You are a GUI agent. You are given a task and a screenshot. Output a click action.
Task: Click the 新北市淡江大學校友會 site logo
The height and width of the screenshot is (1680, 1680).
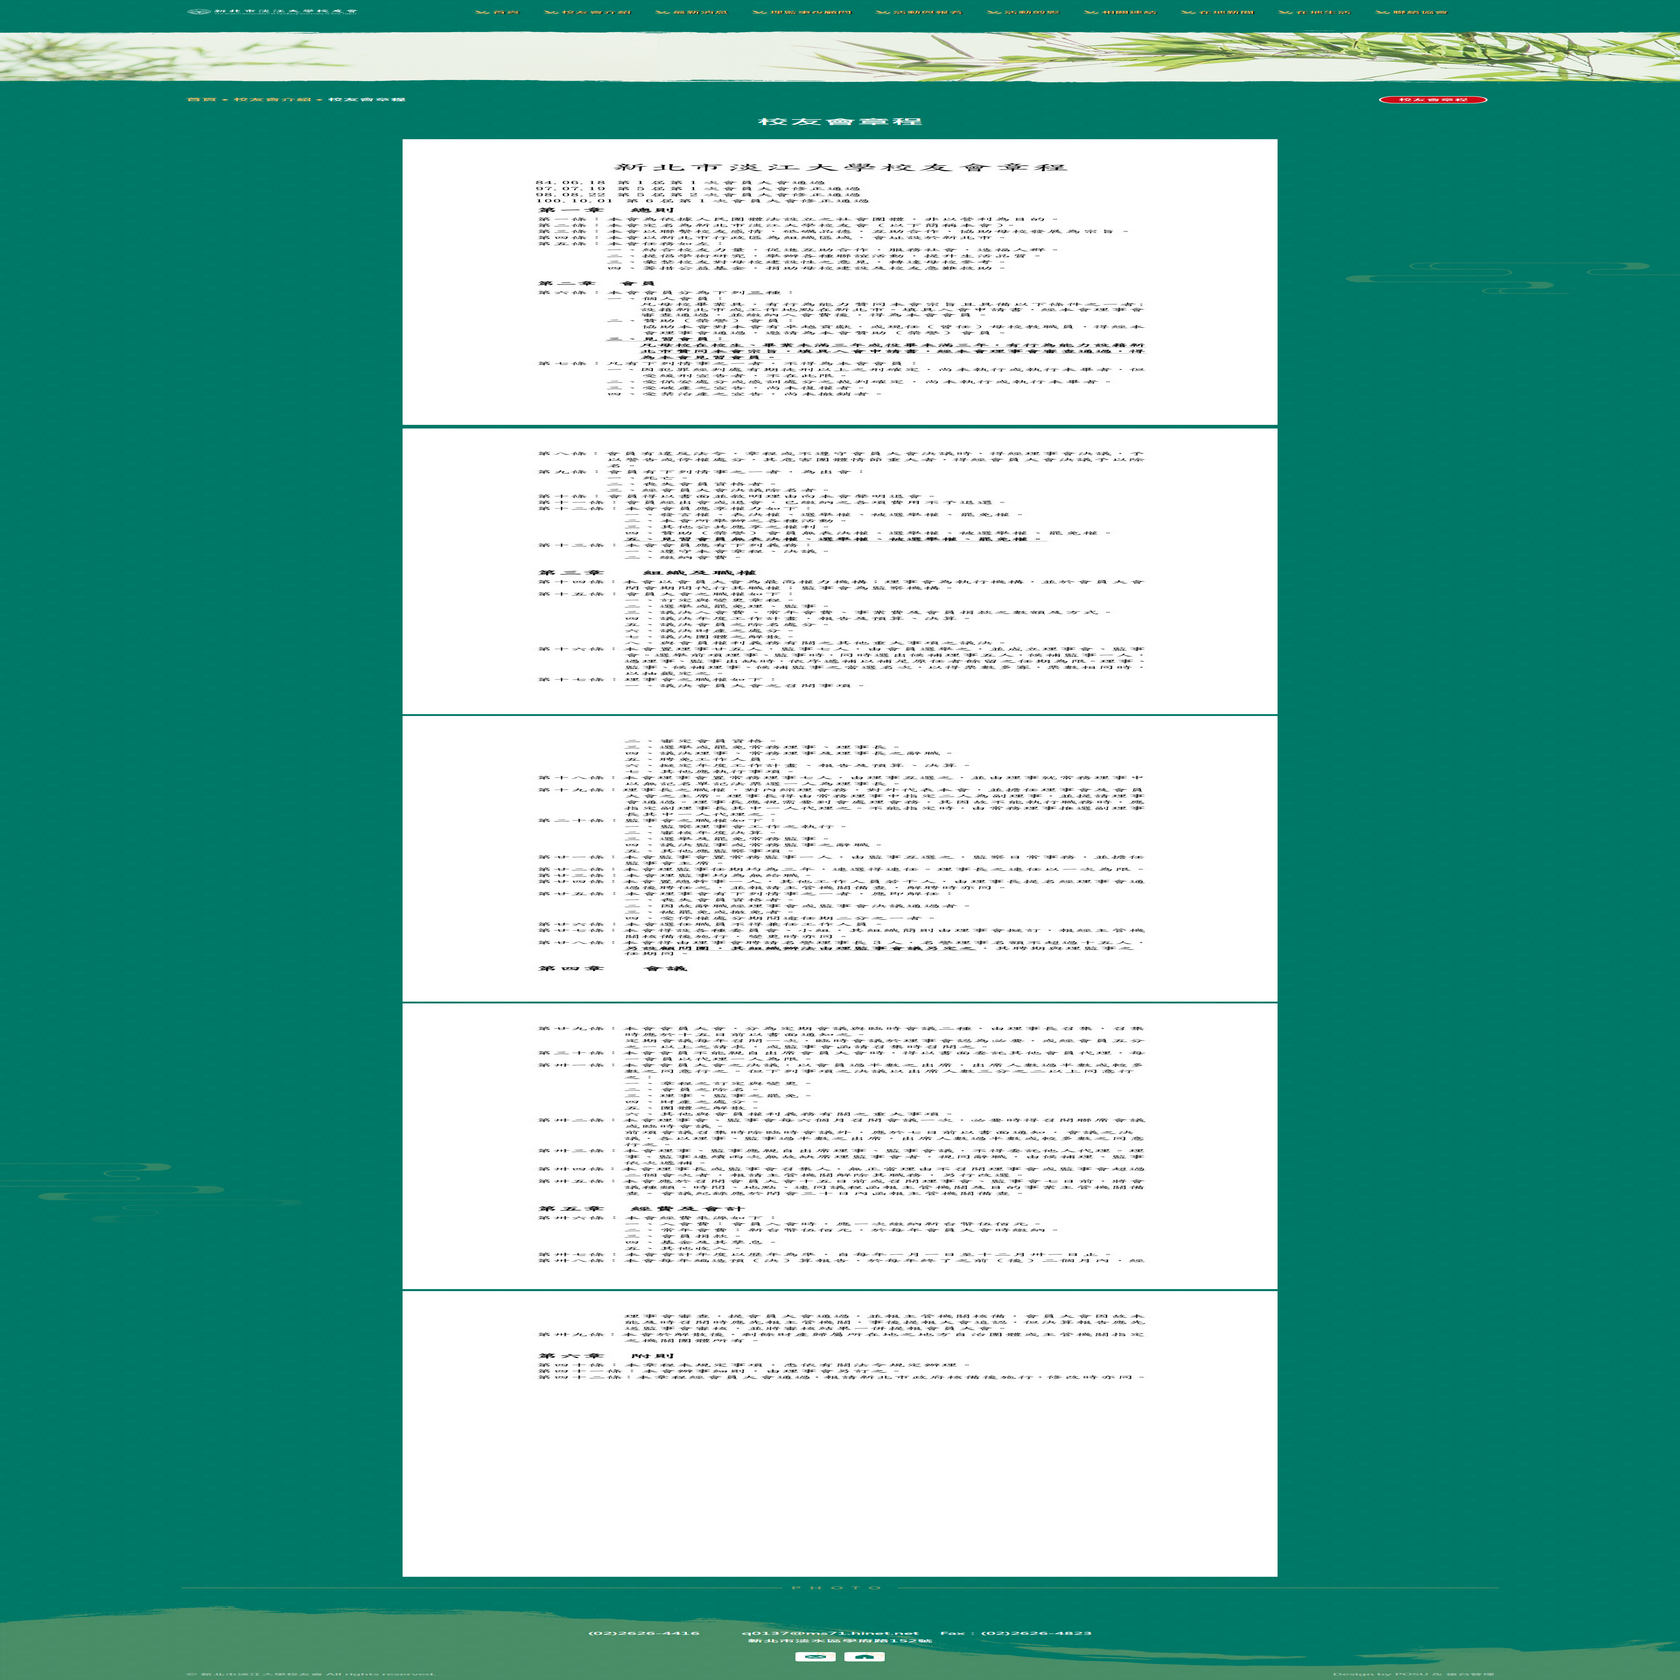(x=273, y=11)
